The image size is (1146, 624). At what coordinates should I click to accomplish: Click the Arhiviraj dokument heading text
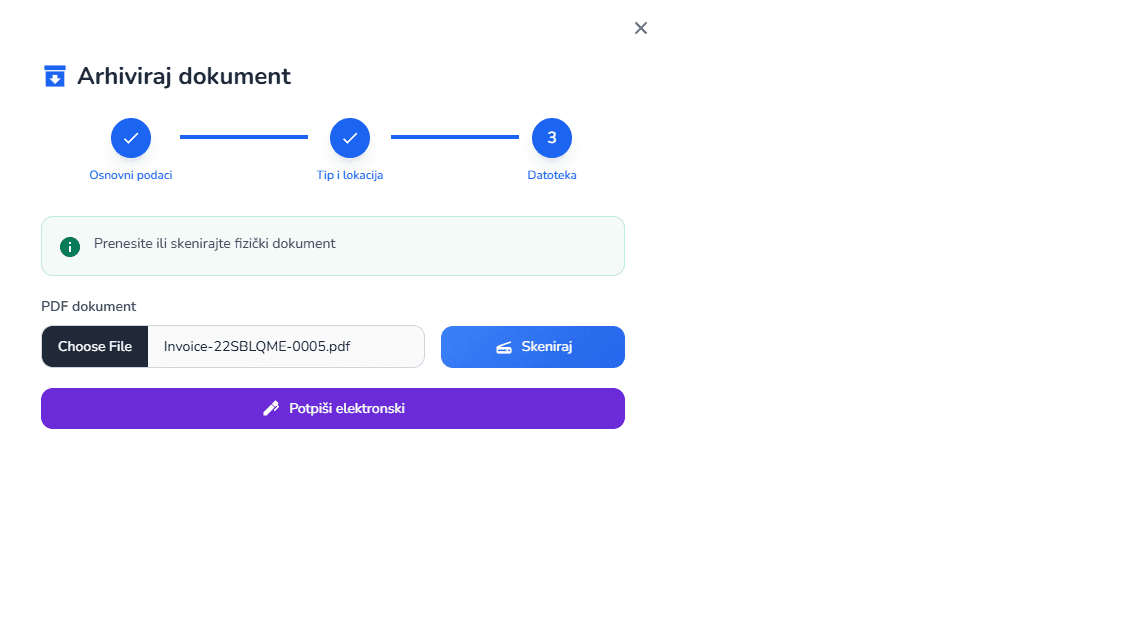point(184,76)
